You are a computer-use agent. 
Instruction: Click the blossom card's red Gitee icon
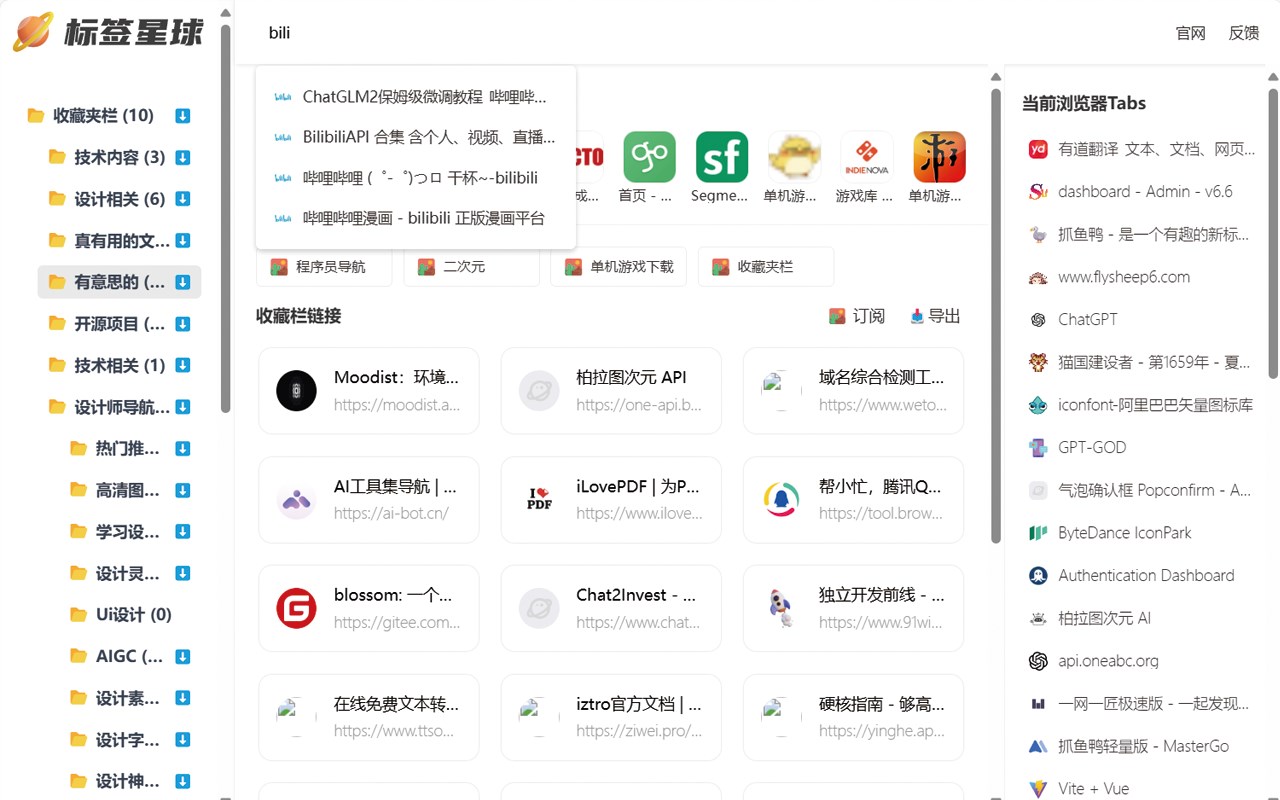[296, 608]
